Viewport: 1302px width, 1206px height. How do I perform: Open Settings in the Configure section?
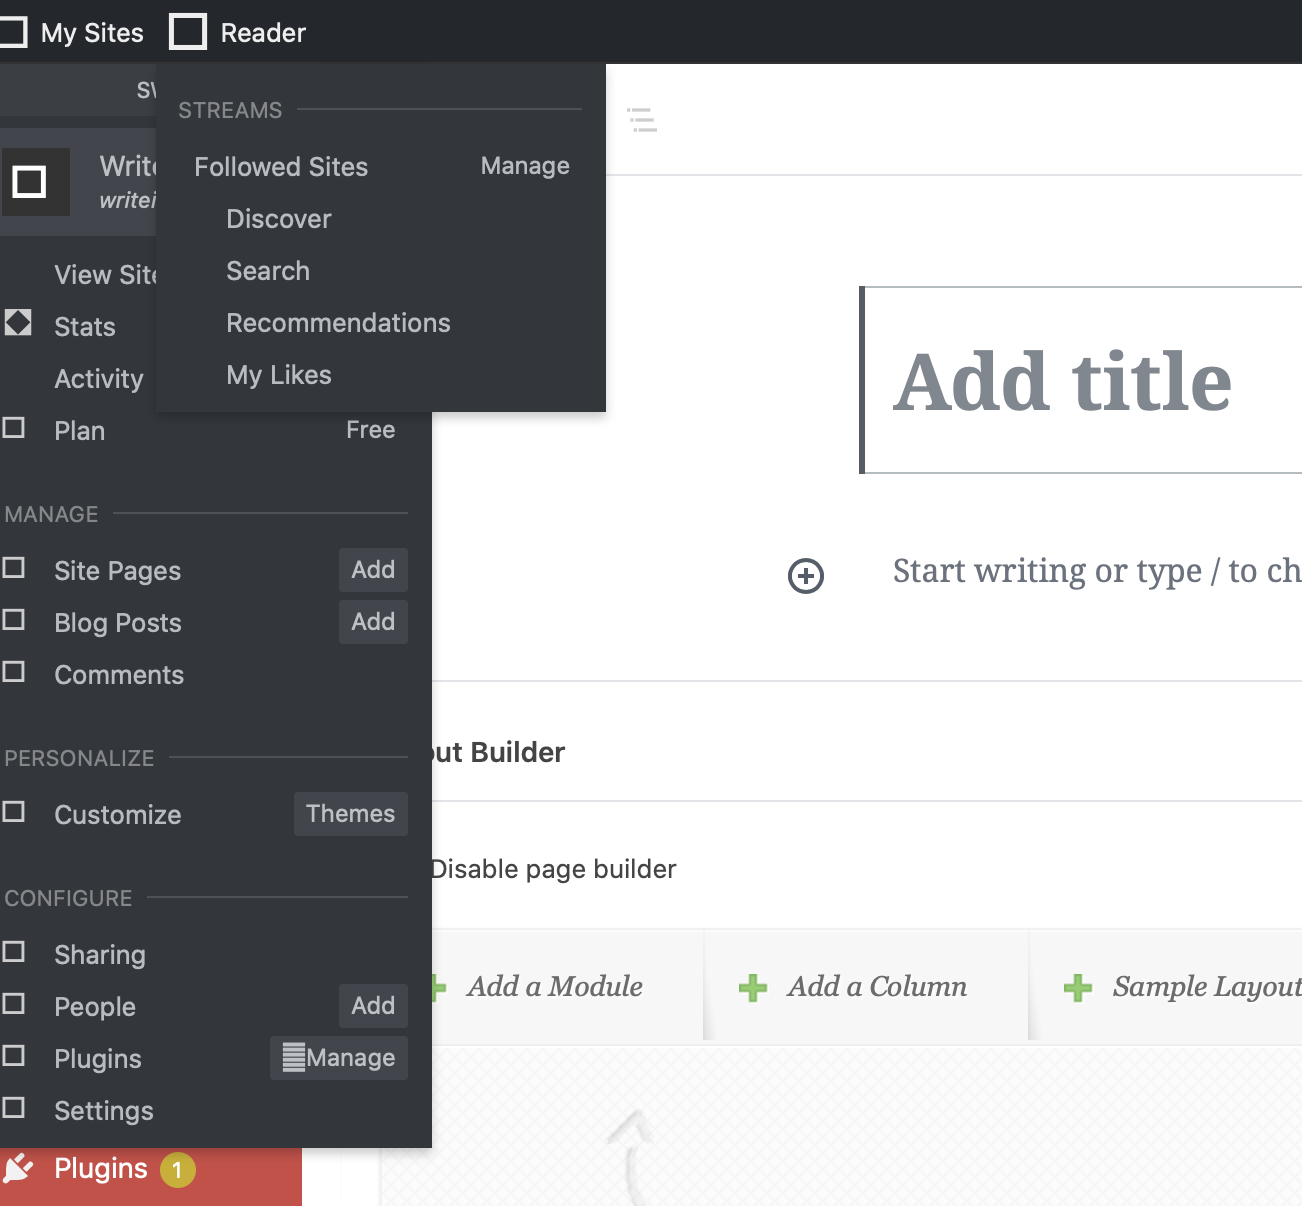[x=104, y=1111]
